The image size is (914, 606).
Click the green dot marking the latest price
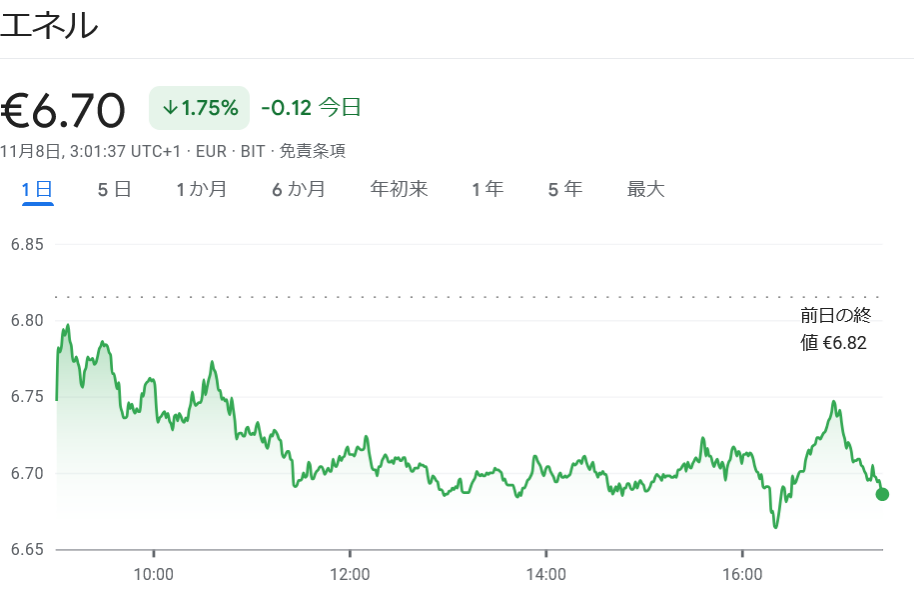coord(881,493)
